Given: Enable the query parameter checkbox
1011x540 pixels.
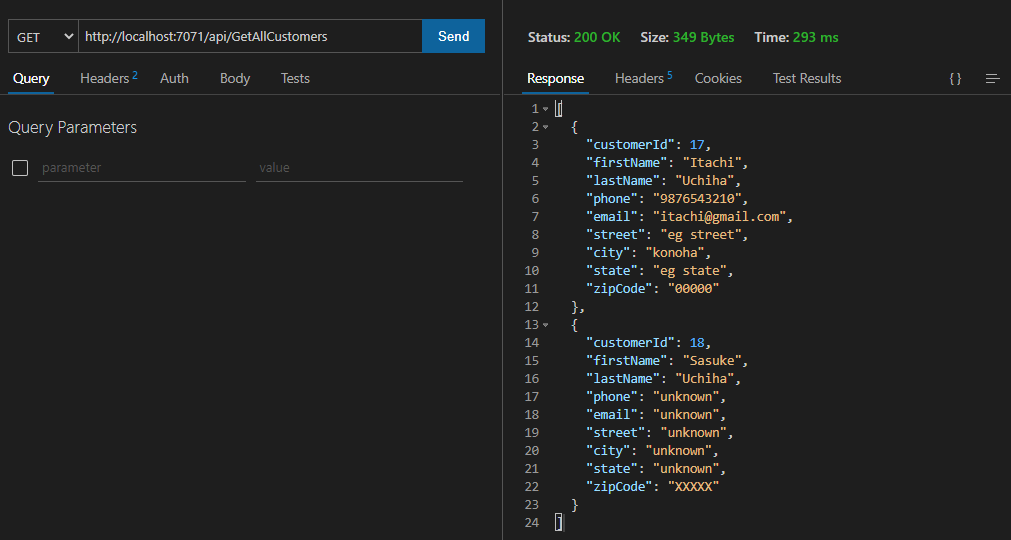Looking at the screenshot, I should (x=20, y=168).
